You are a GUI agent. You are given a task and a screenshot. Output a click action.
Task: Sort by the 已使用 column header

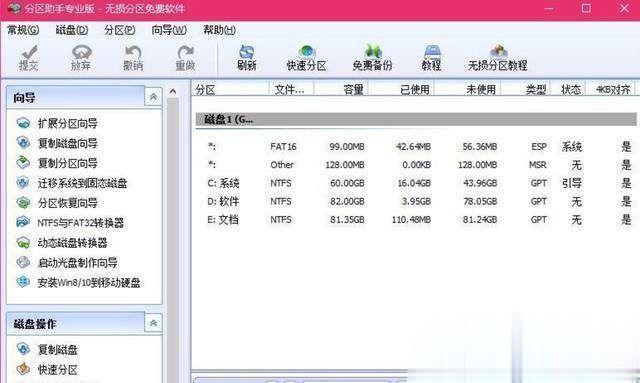click(402, 89)
